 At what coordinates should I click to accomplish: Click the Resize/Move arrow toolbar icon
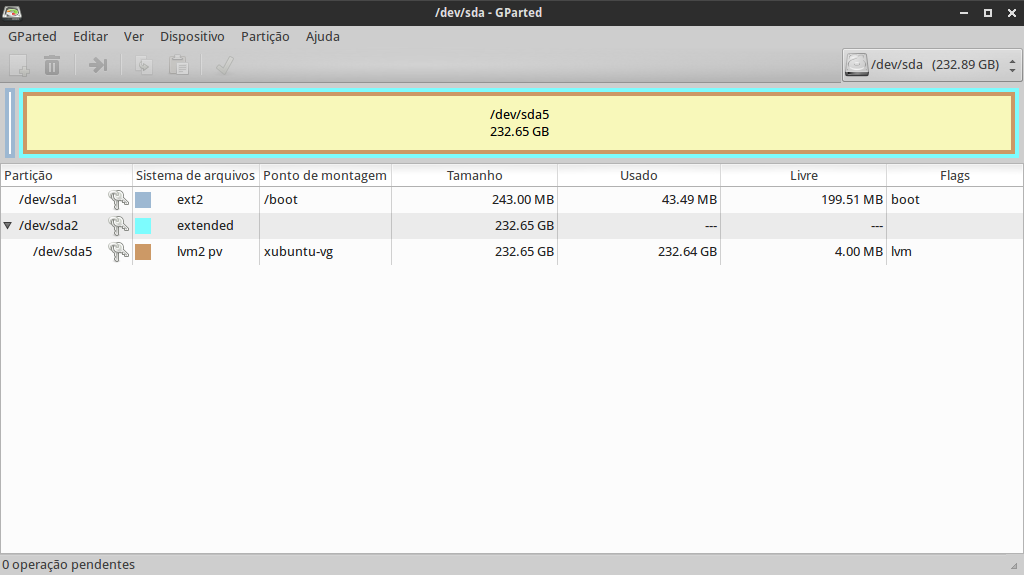[x=98, y=65]
